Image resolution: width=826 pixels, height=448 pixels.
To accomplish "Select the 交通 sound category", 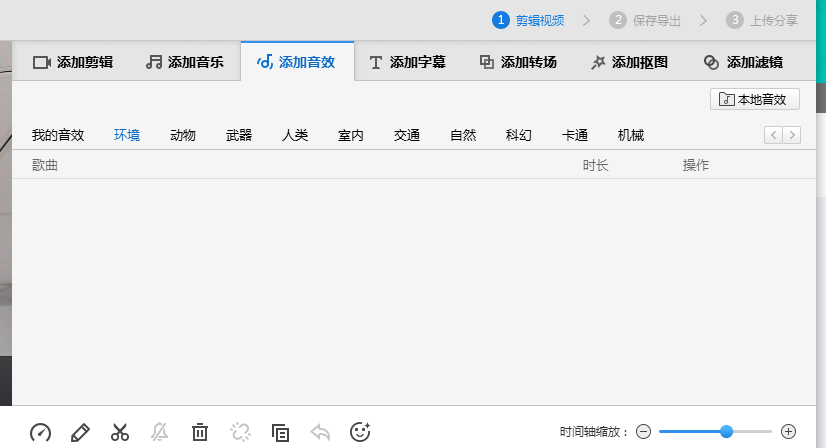I will (407, 135).
